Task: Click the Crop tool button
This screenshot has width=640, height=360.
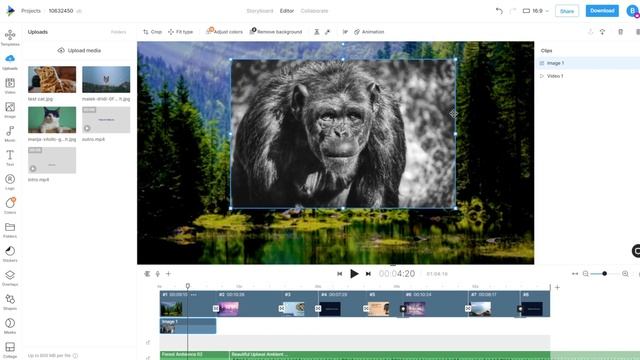Action: point(152,32)
